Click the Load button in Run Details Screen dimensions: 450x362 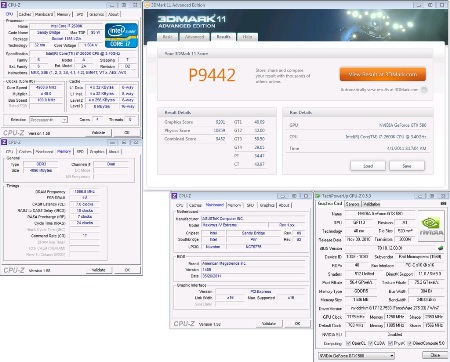coord(368,166)
